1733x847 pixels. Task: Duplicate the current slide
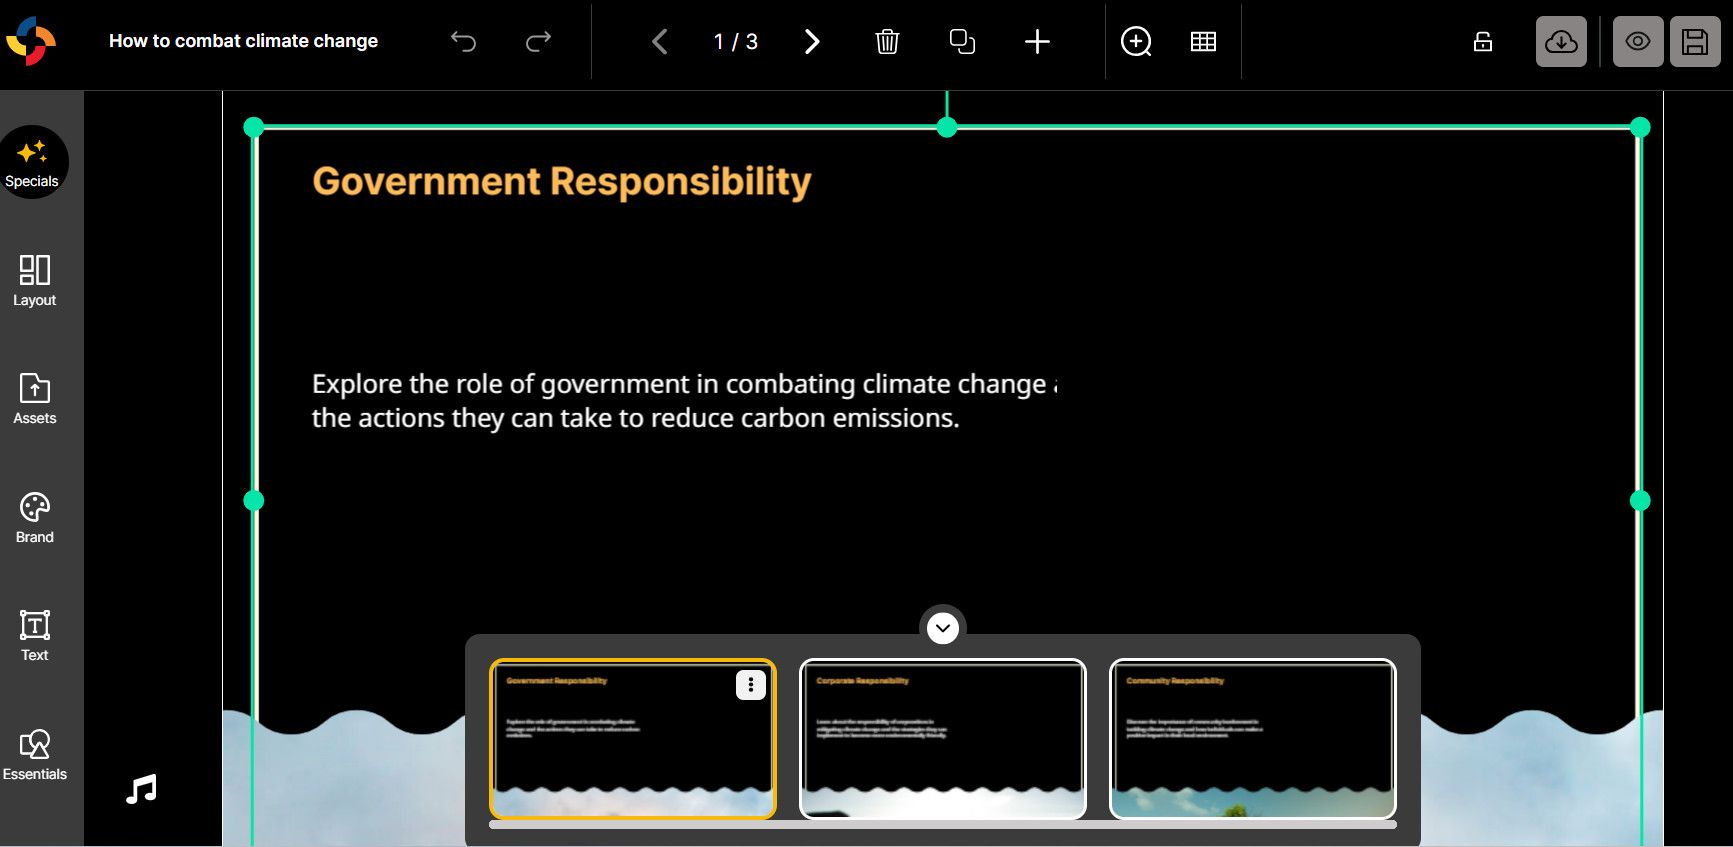pyautogui.click(x=962, y=41)
